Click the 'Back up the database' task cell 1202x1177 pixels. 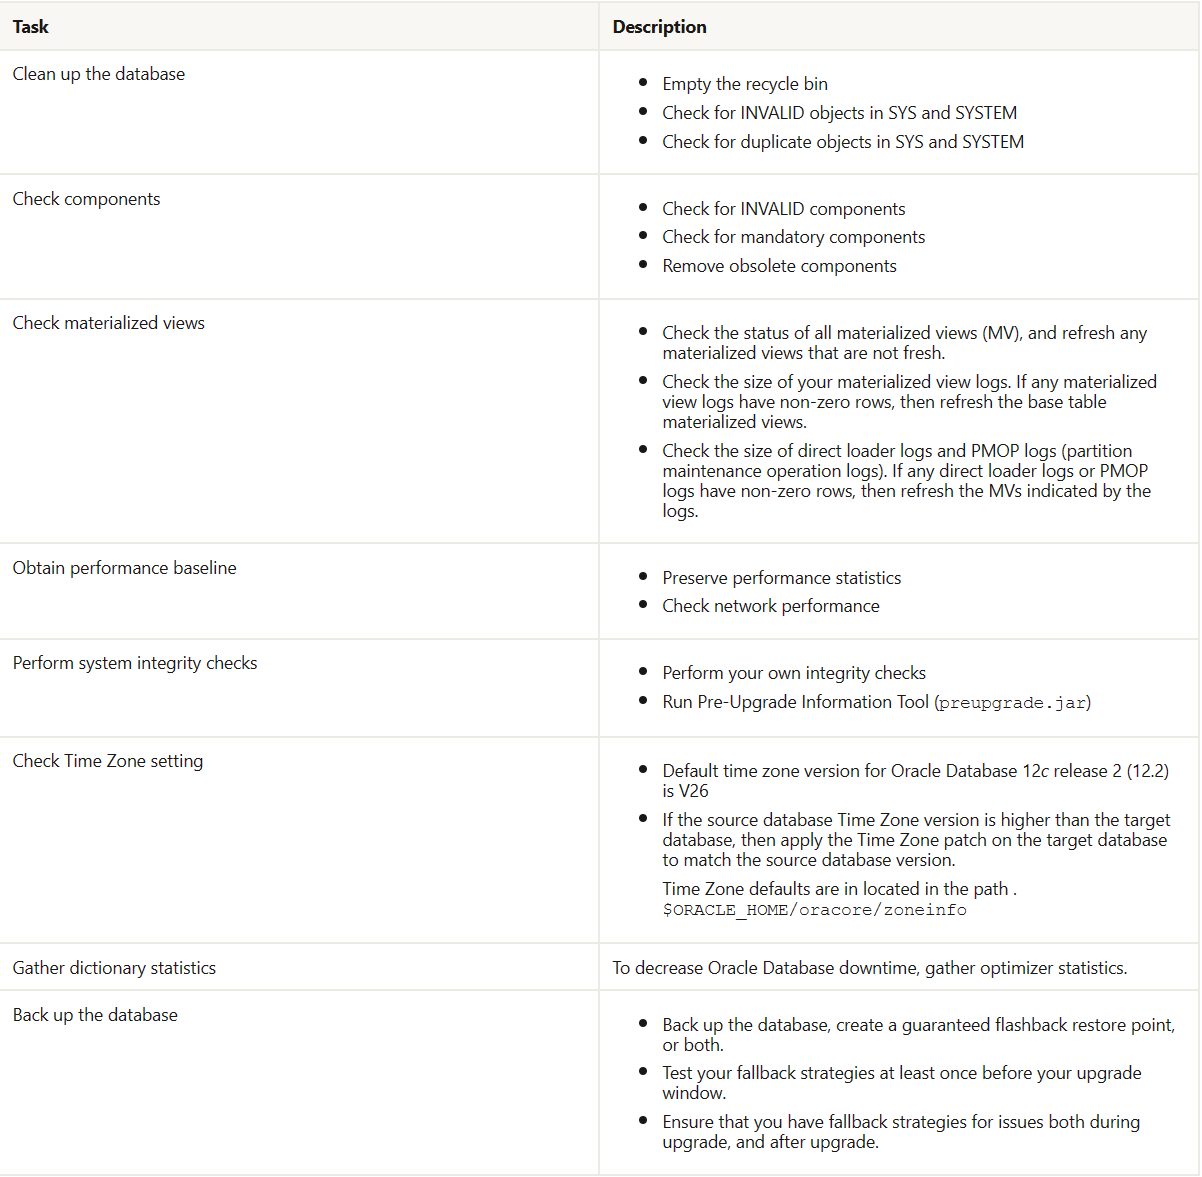coord(95,1015)
